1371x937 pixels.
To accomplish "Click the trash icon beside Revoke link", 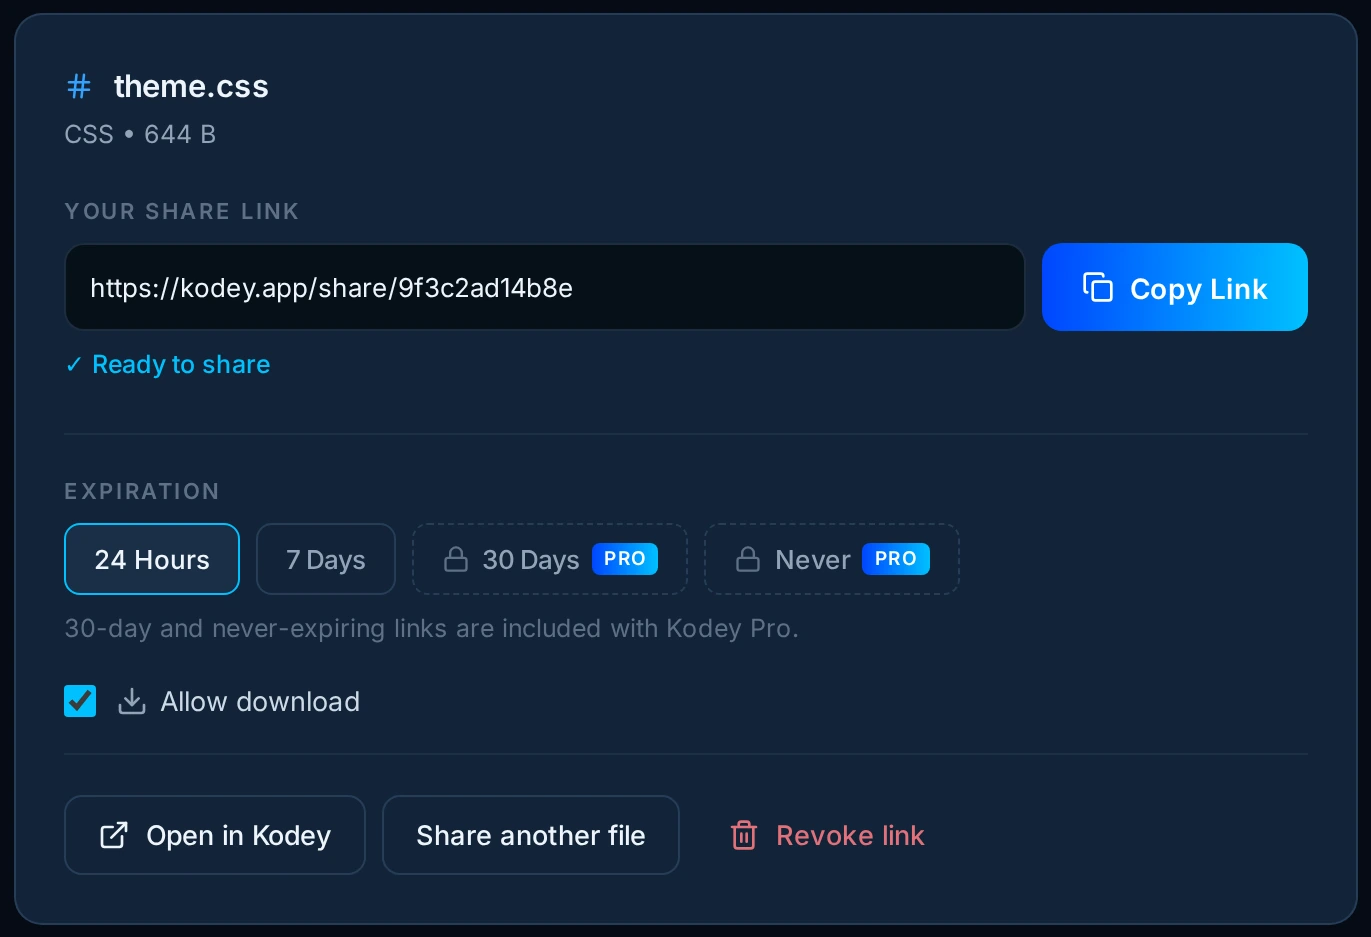I will [744, 835].
